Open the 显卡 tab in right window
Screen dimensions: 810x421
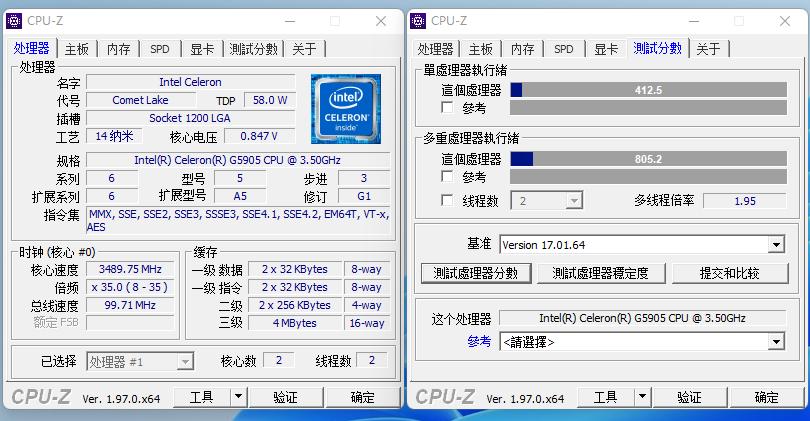(x=606, y=49)
